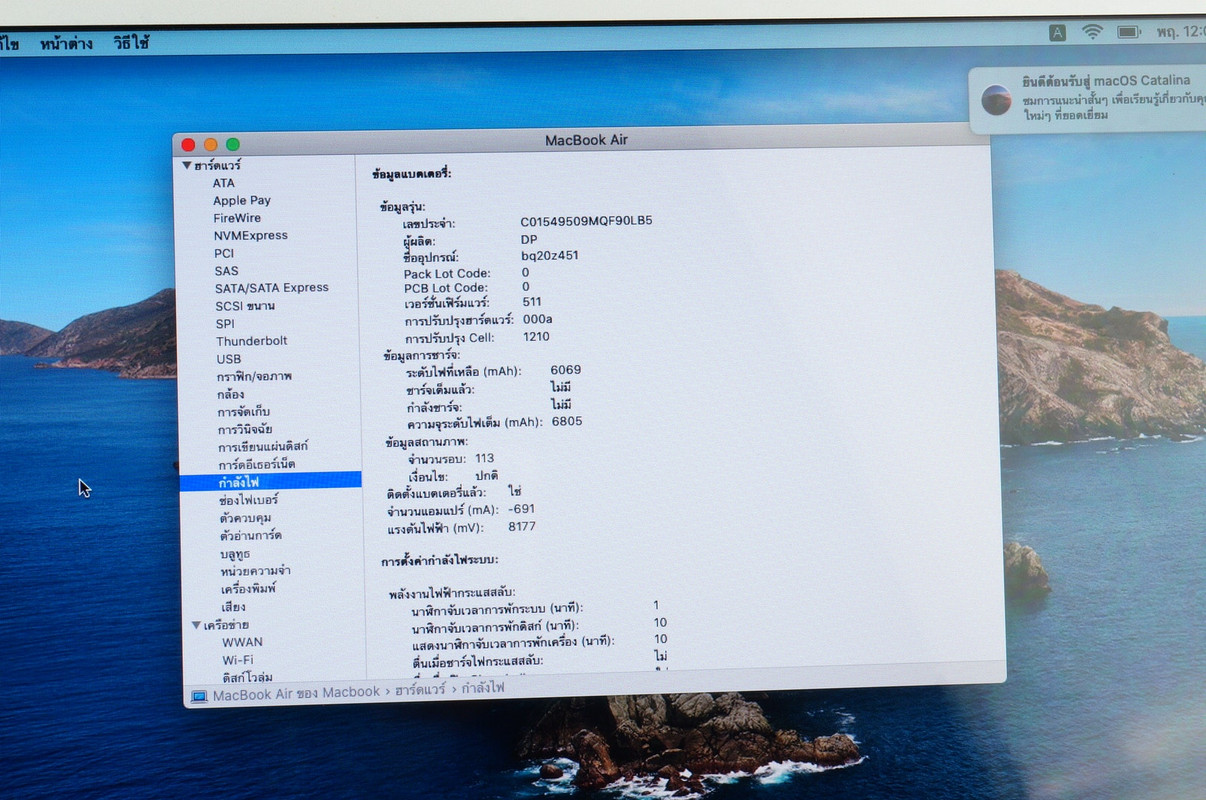Click the battery status icon in menu bar

coord(1129,32)
